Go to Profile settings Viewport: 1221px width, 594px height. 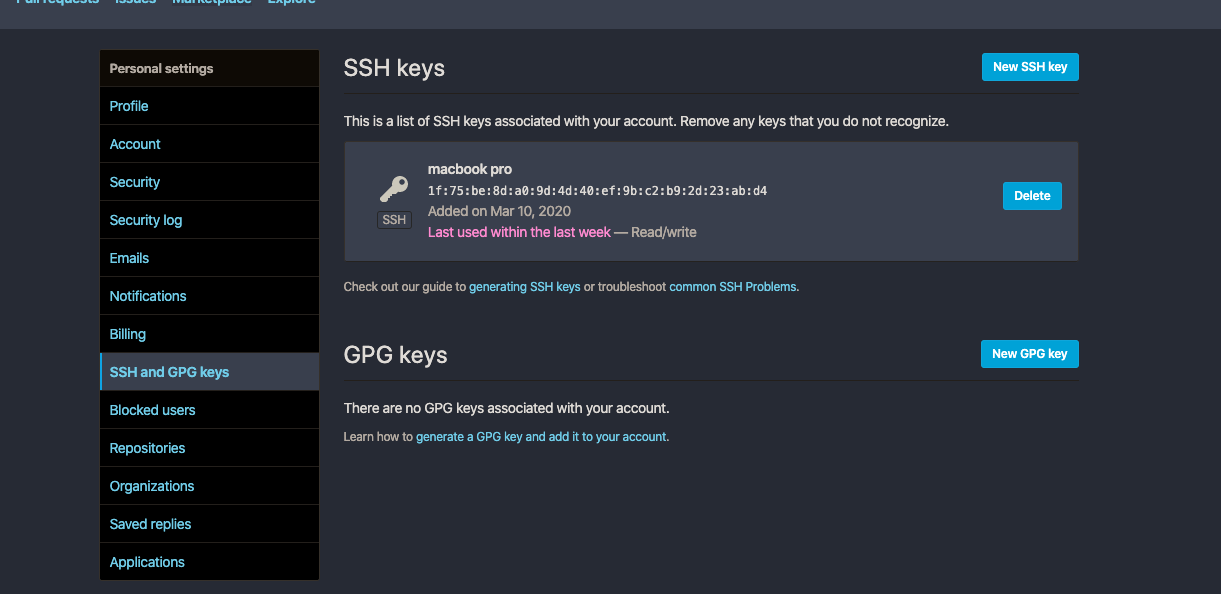point(129,106)
